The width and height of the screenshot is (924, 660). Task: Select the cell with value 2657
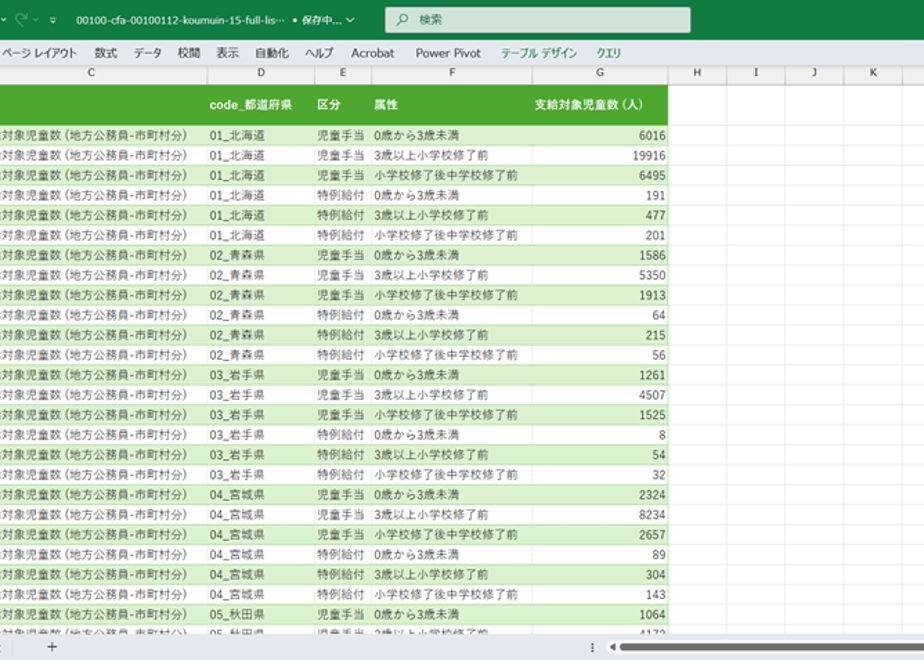tap(600, 535)
